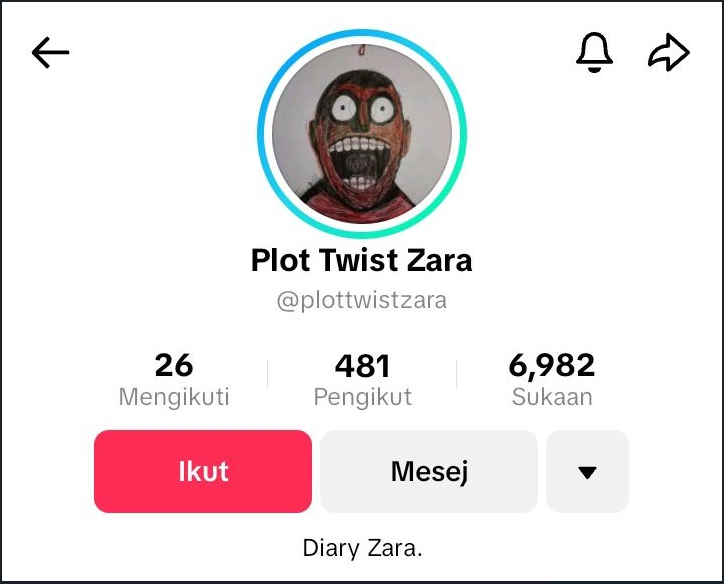The width and height of the screenshot is (724, 584).
Task: Tap the Sukaan likes label
Action: coord(552,397)
